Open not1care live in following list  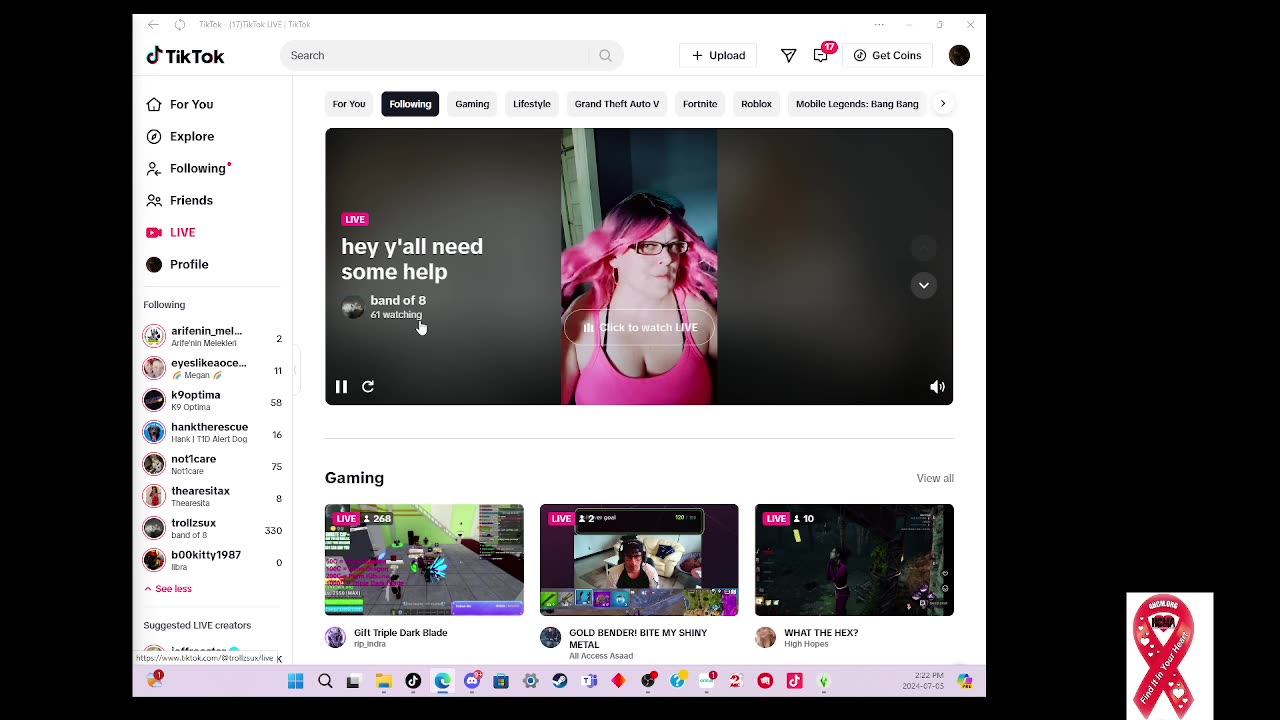[x=213, y=464]
